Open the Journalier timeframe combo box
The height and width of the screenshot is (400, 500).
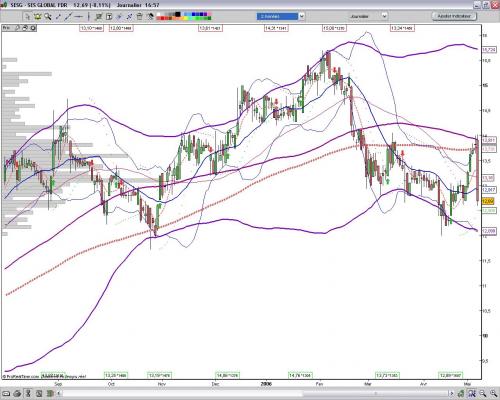point(368,16)
